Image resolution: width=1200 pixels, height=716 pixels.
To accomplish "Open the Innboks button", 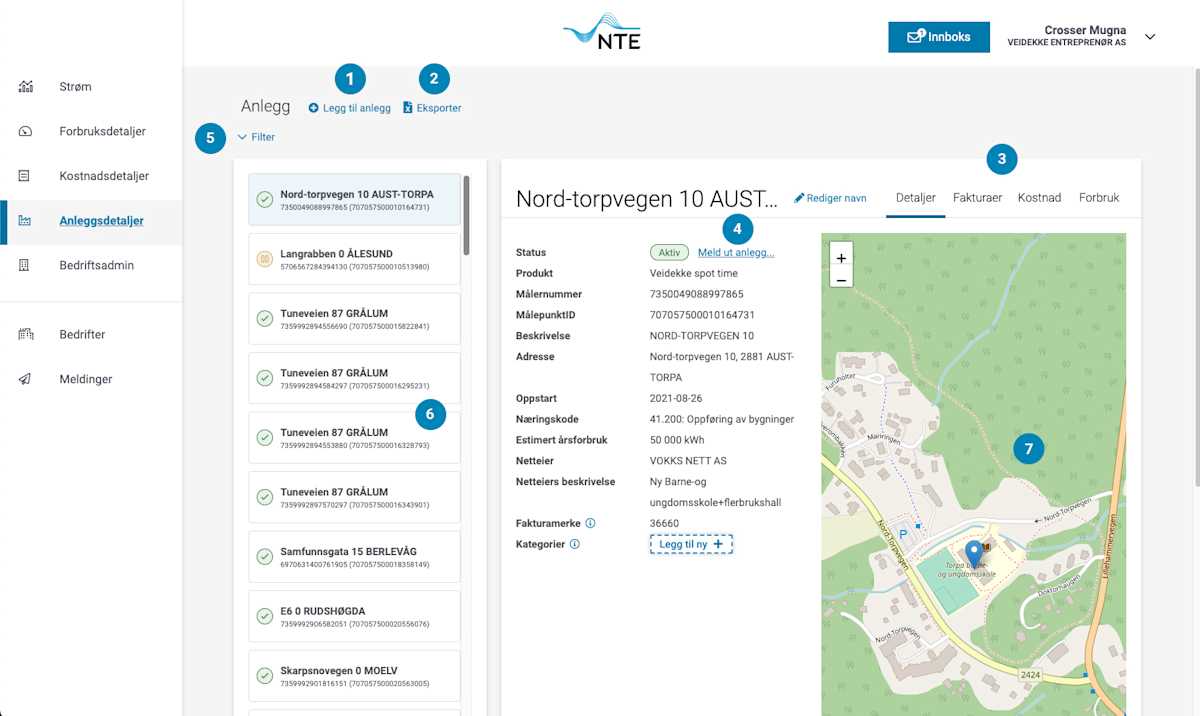I will click(x=938, y=37).
